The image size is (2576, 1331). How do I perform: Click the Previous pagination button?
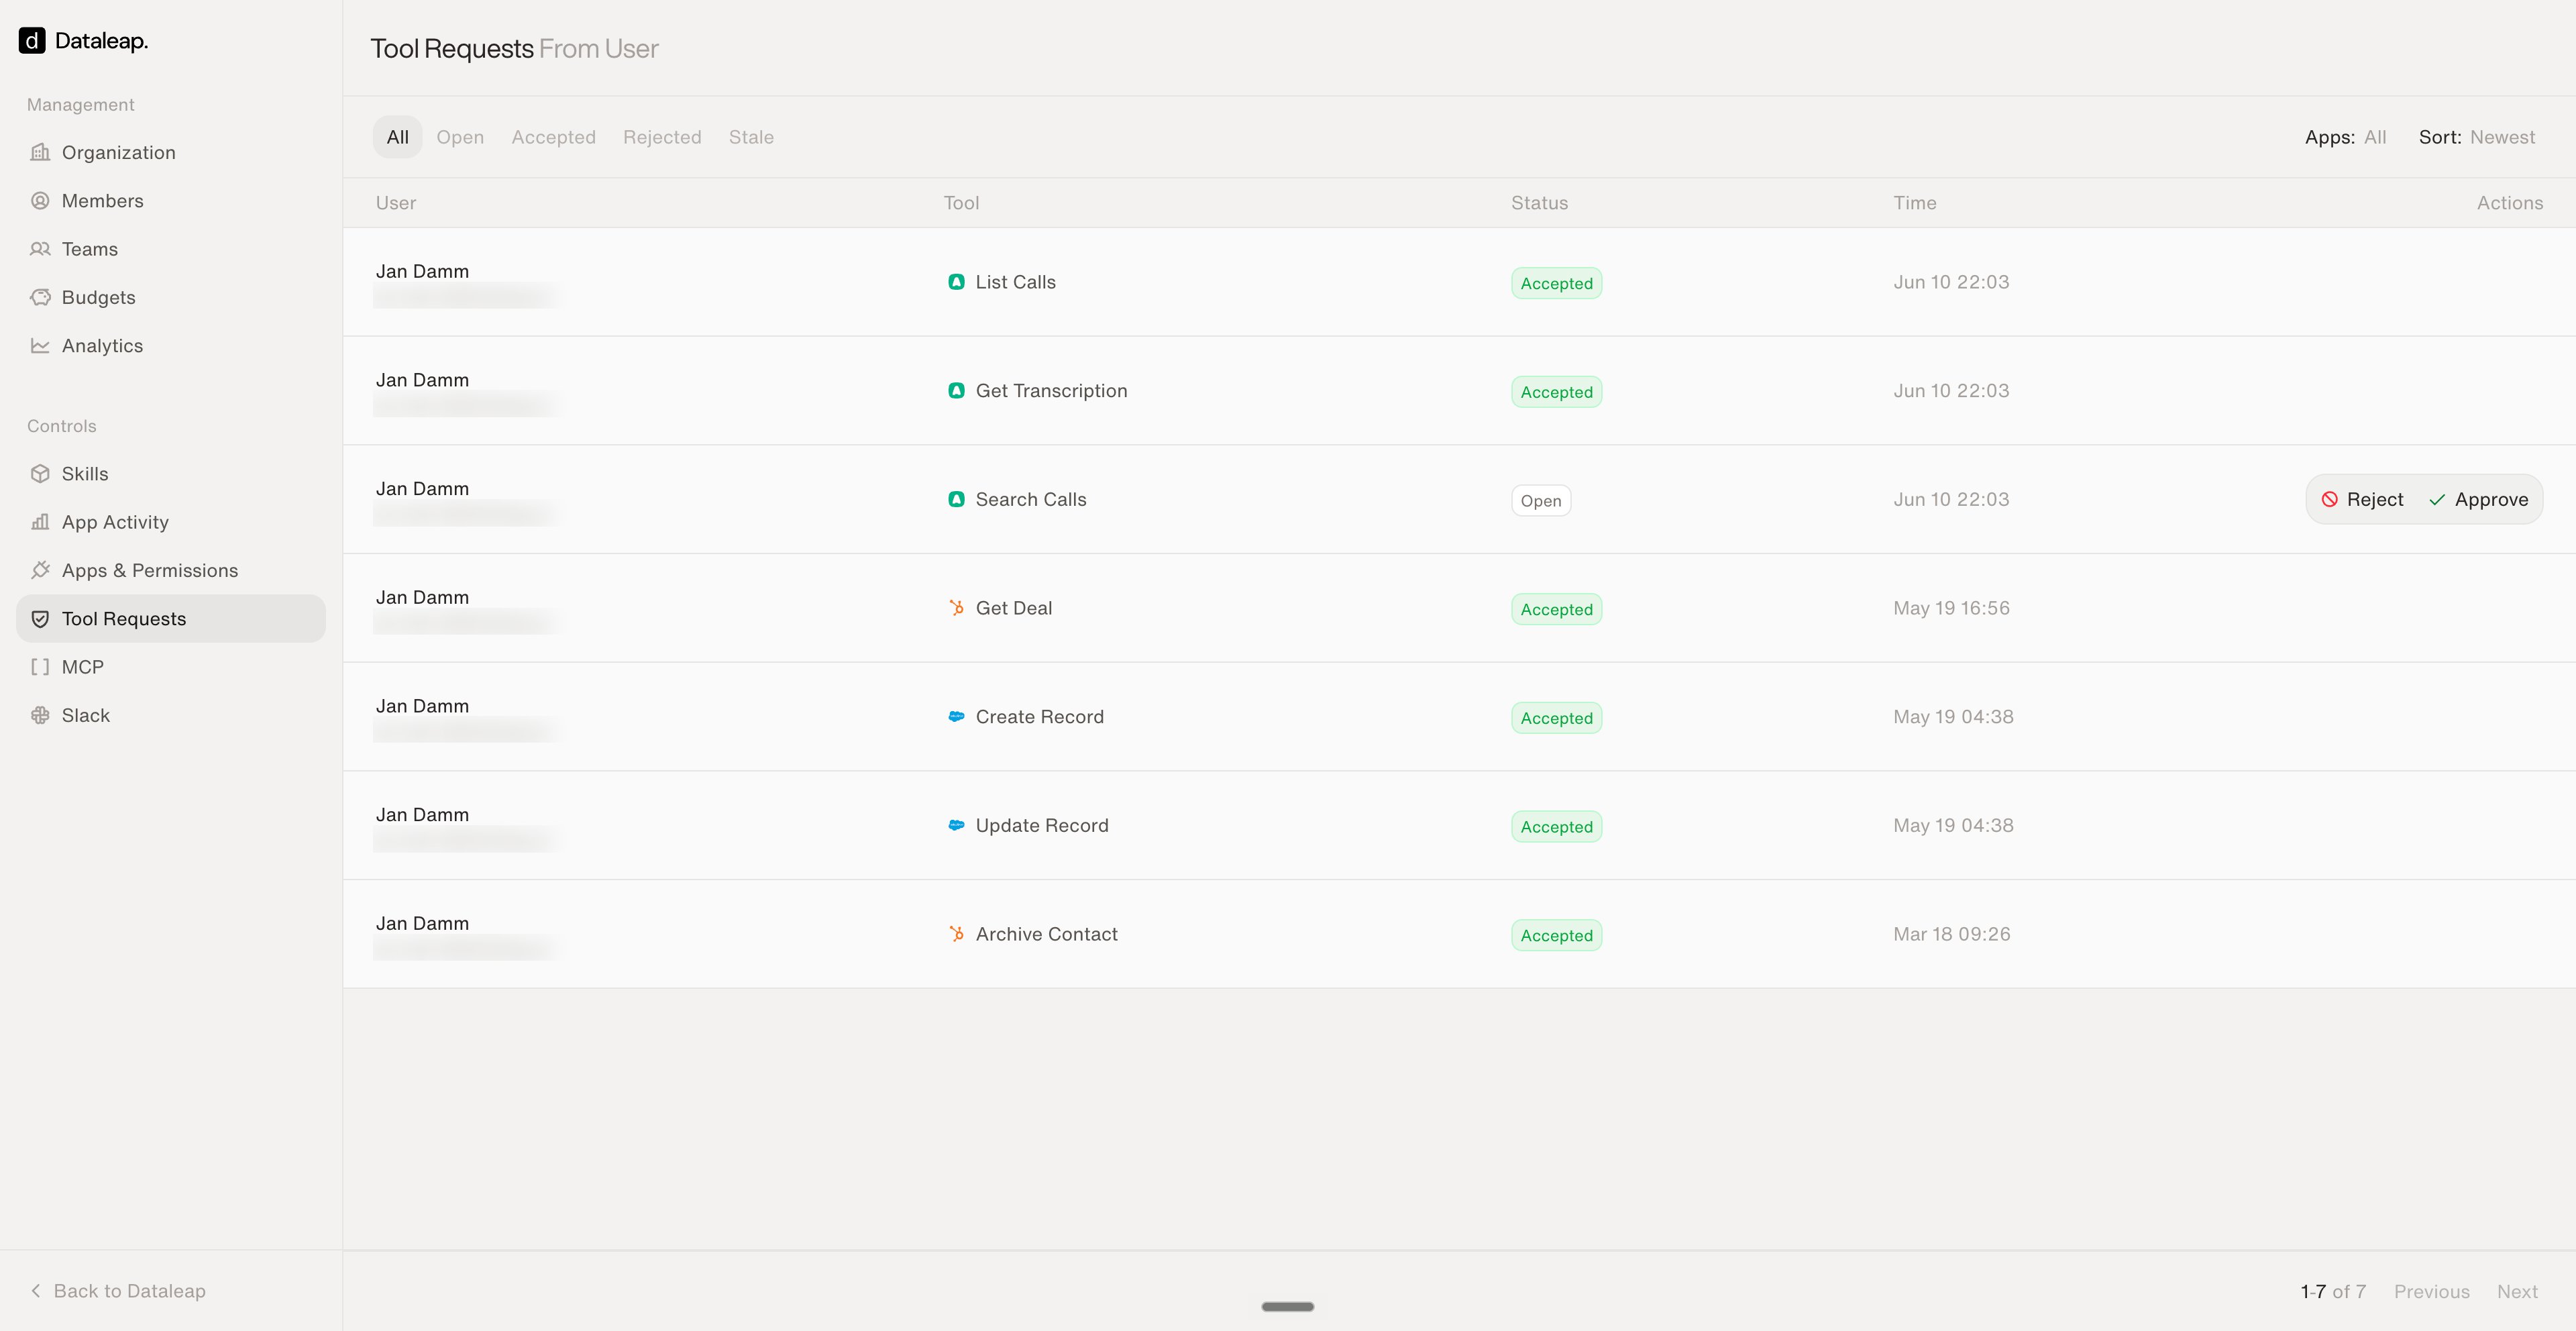[2431, 1291]
